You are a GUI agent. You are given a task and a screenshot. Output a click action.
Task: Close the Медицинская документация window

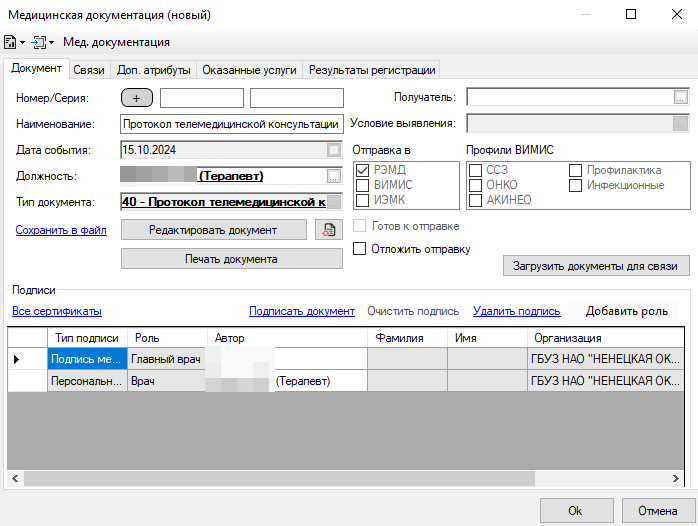point(677,14)
